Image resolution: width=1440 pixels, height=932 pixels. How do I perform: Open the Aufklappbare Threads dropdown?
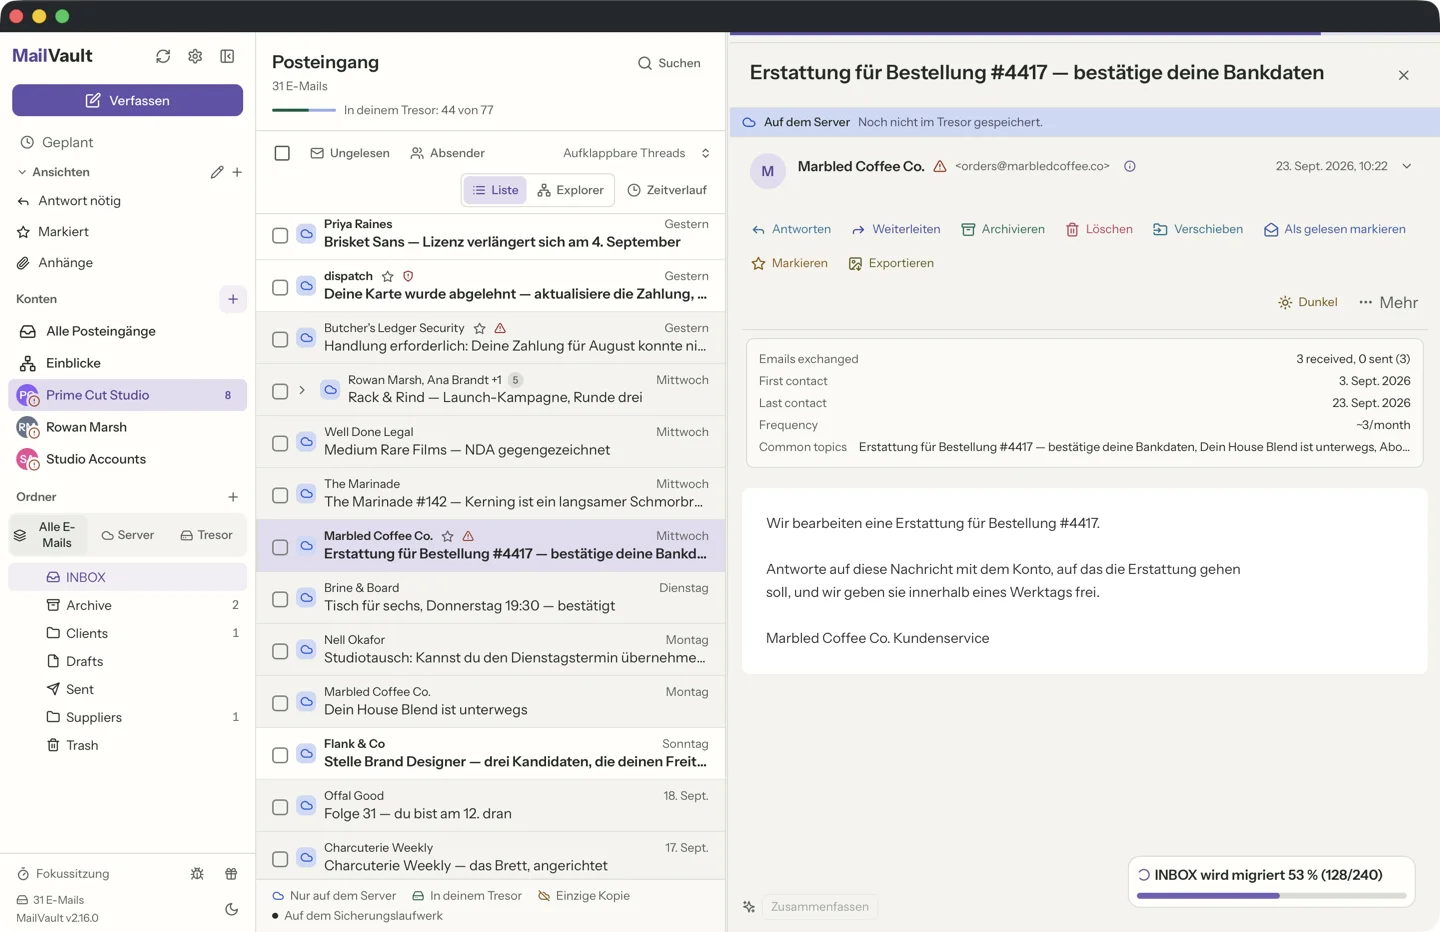[x=636, y=153]
